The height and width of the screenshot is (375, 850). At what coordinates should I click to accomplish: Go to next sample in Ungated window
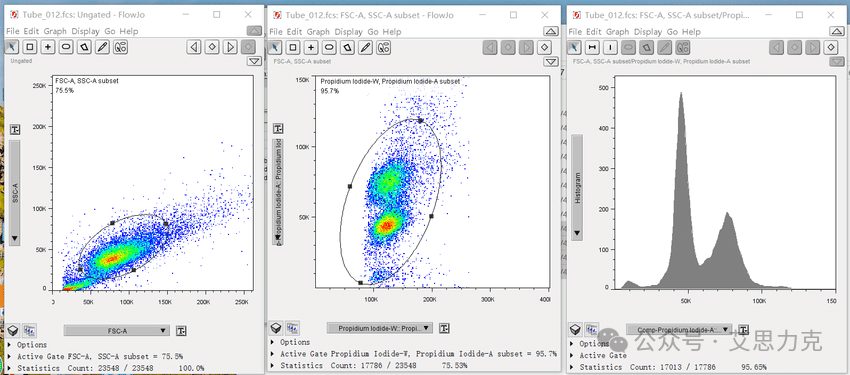pyautogui.click(x=230, y=47)
